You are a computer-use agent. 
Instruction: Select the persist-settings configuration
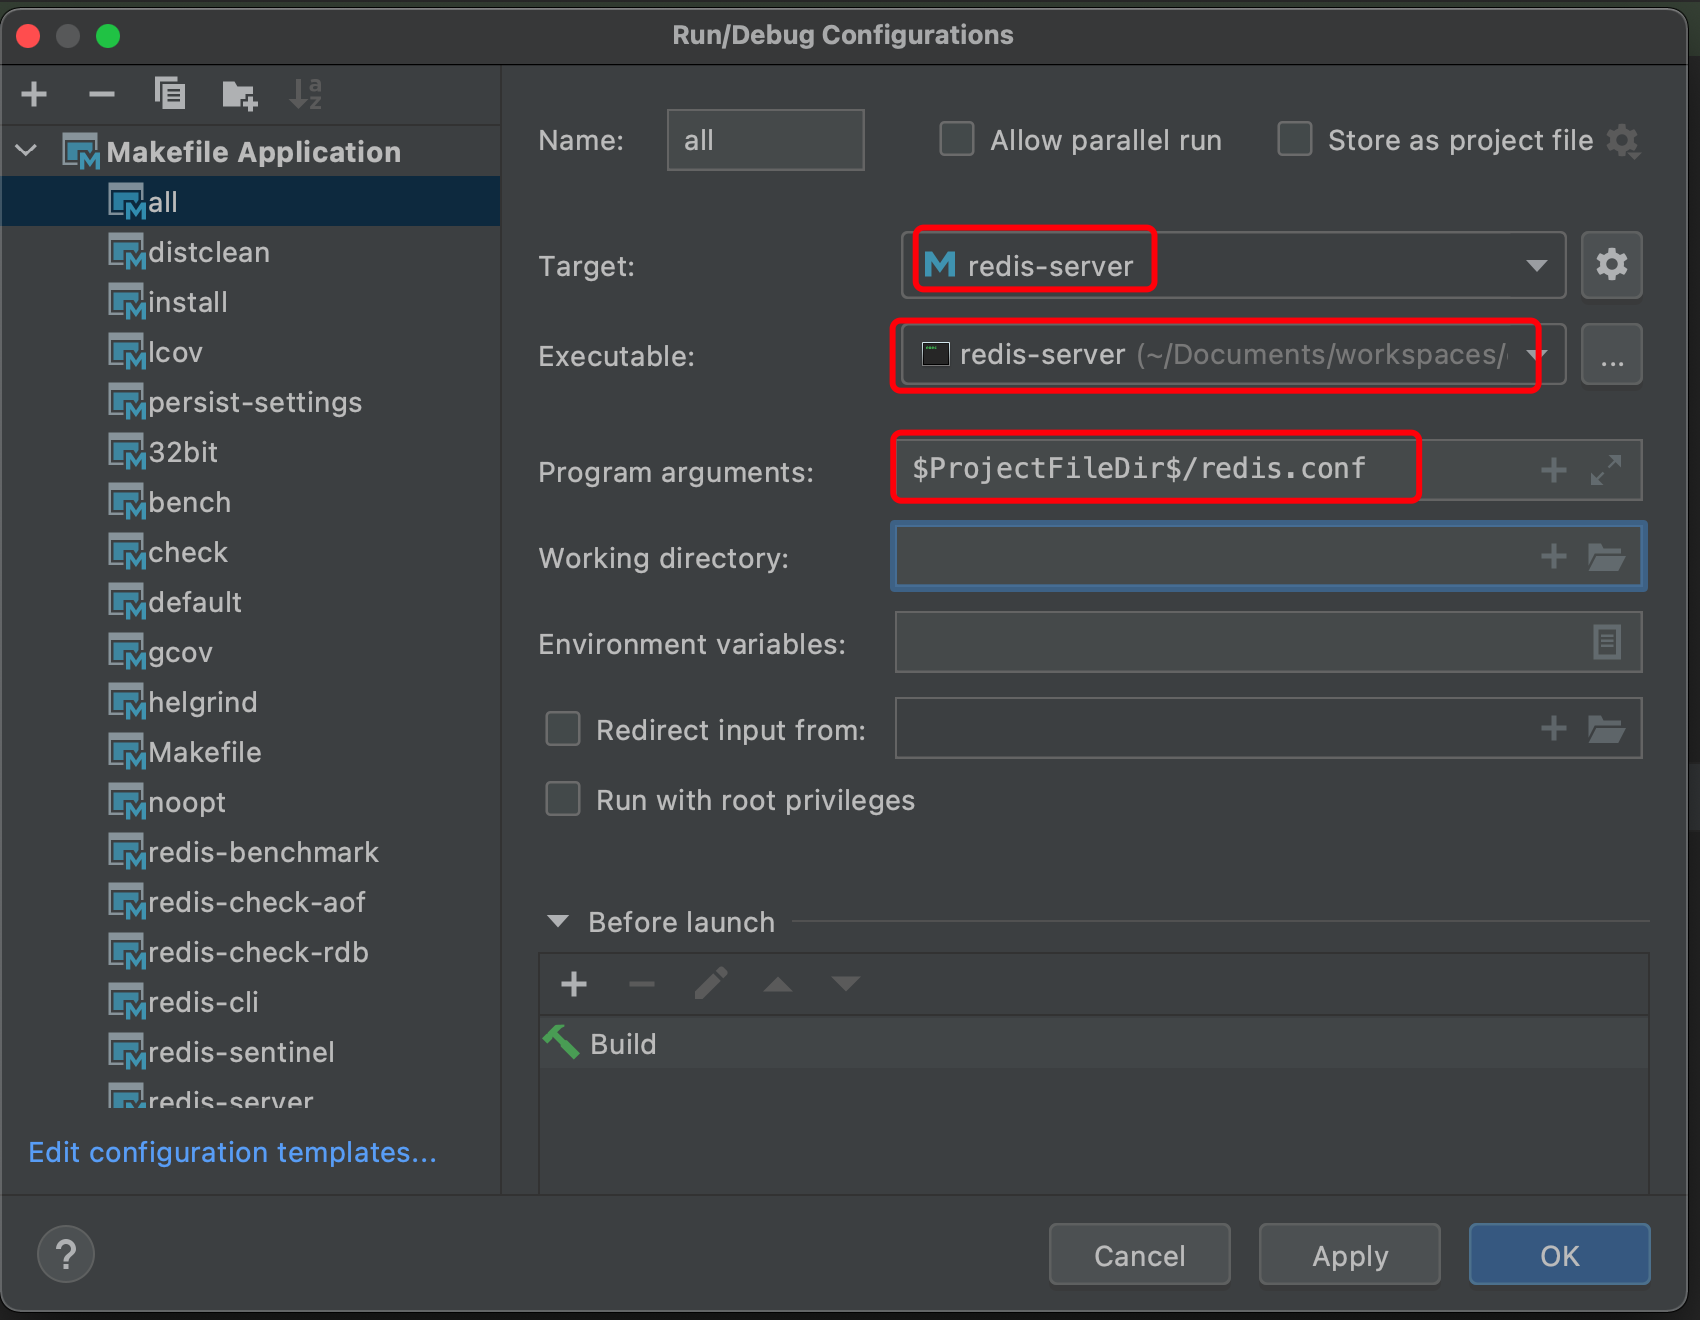[251, 402]
